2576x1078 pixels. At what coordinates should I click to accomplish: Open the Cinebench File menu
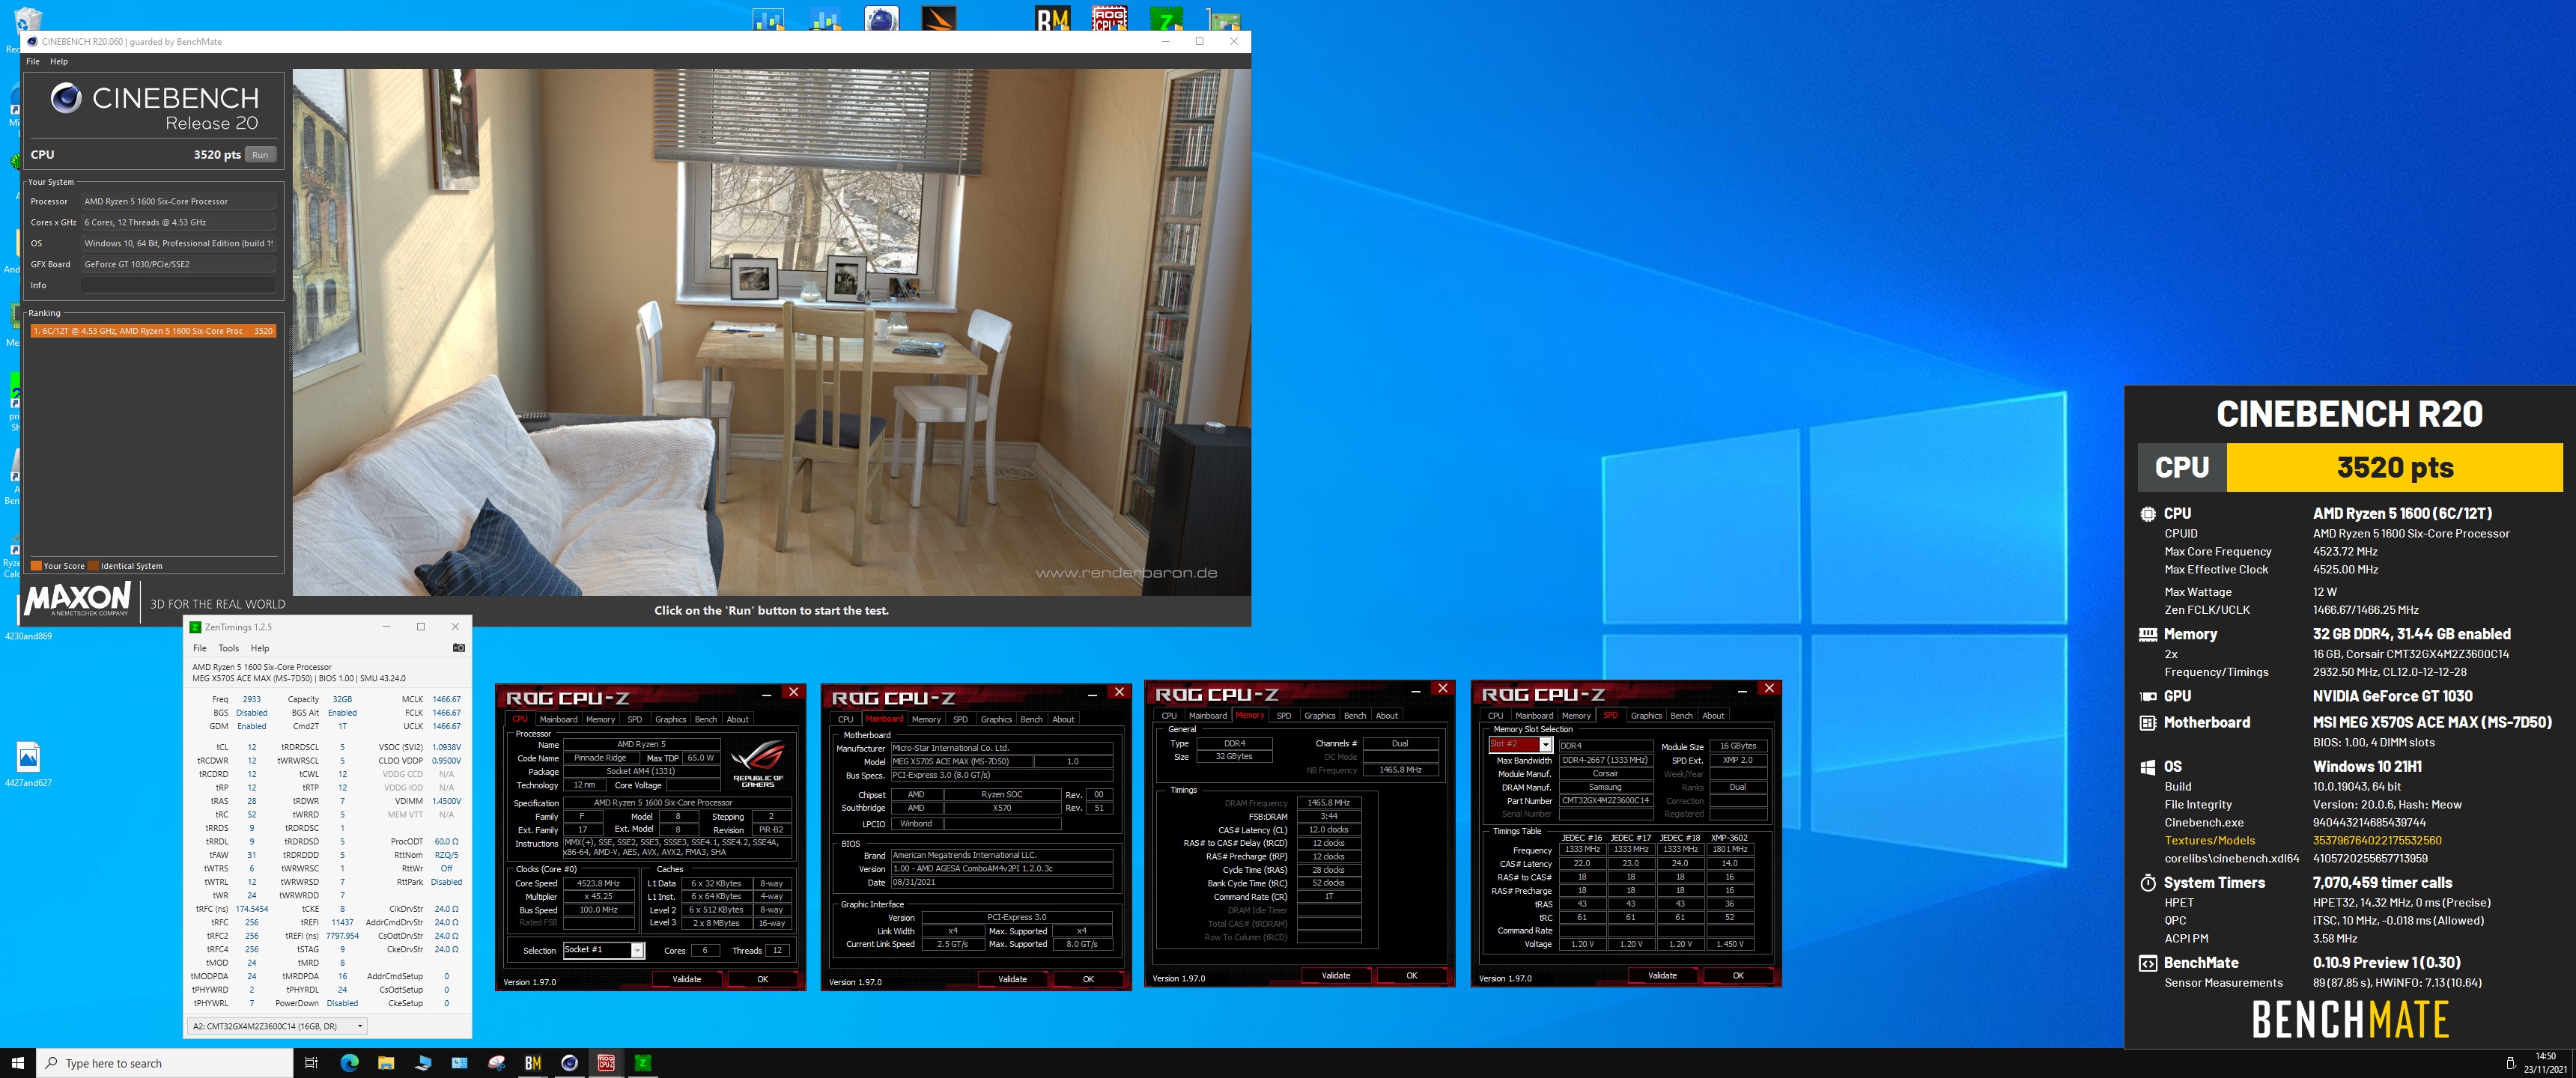33,62
